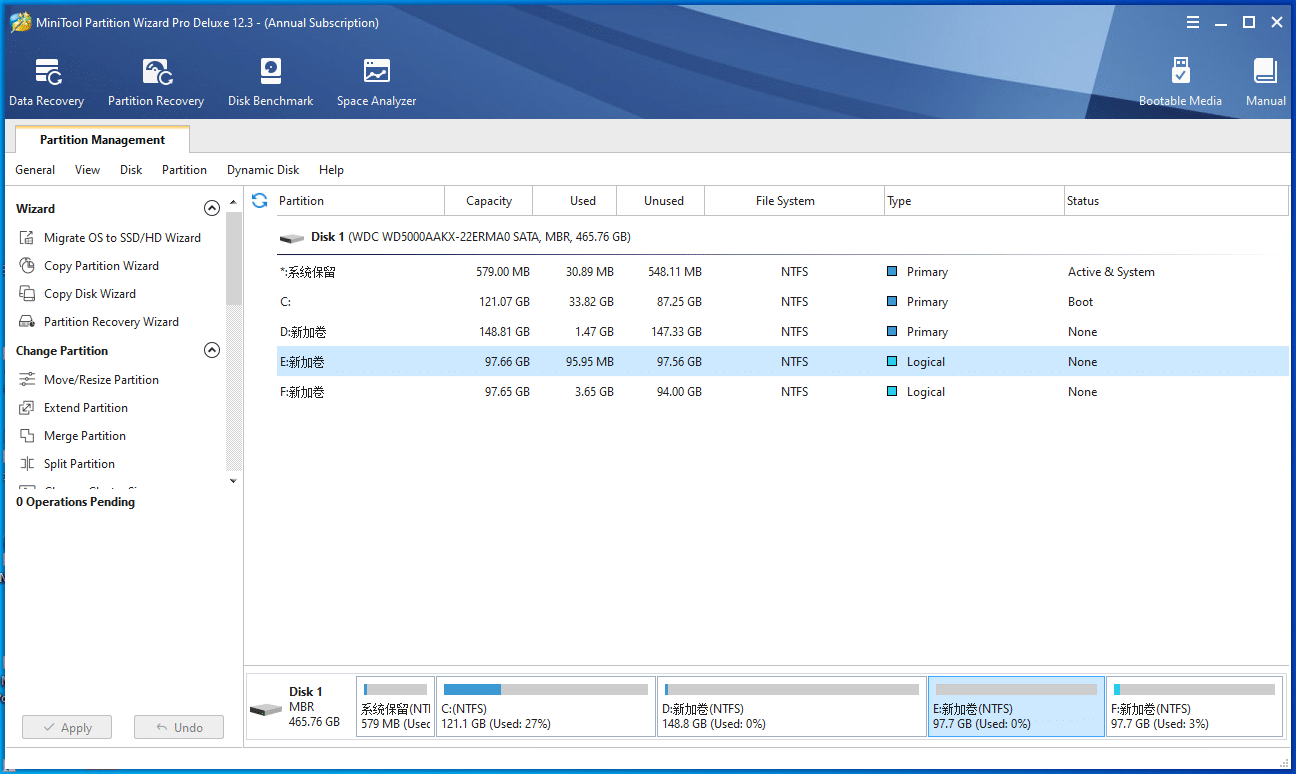Select the C: partition row
1296x774 pixels.
tap(782, 302)
